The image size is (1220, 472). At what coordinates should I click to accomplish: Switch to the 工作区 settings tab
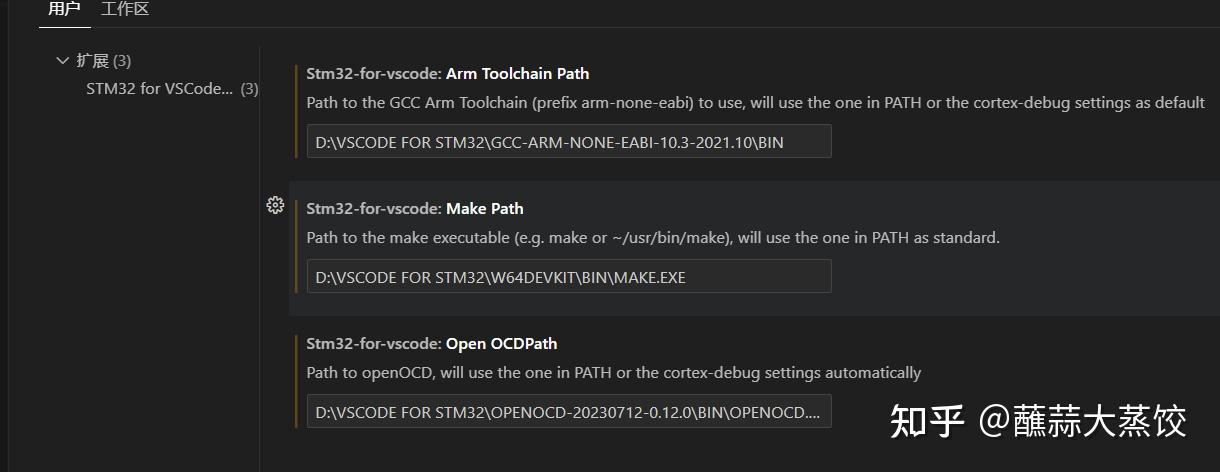[x=125, y=10]
